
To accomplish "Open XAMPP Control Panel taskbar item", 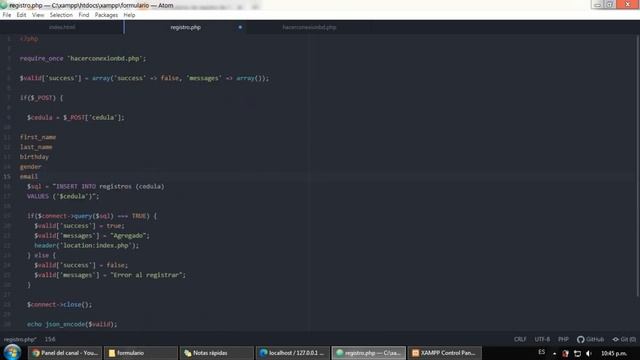I will point(444,353).
